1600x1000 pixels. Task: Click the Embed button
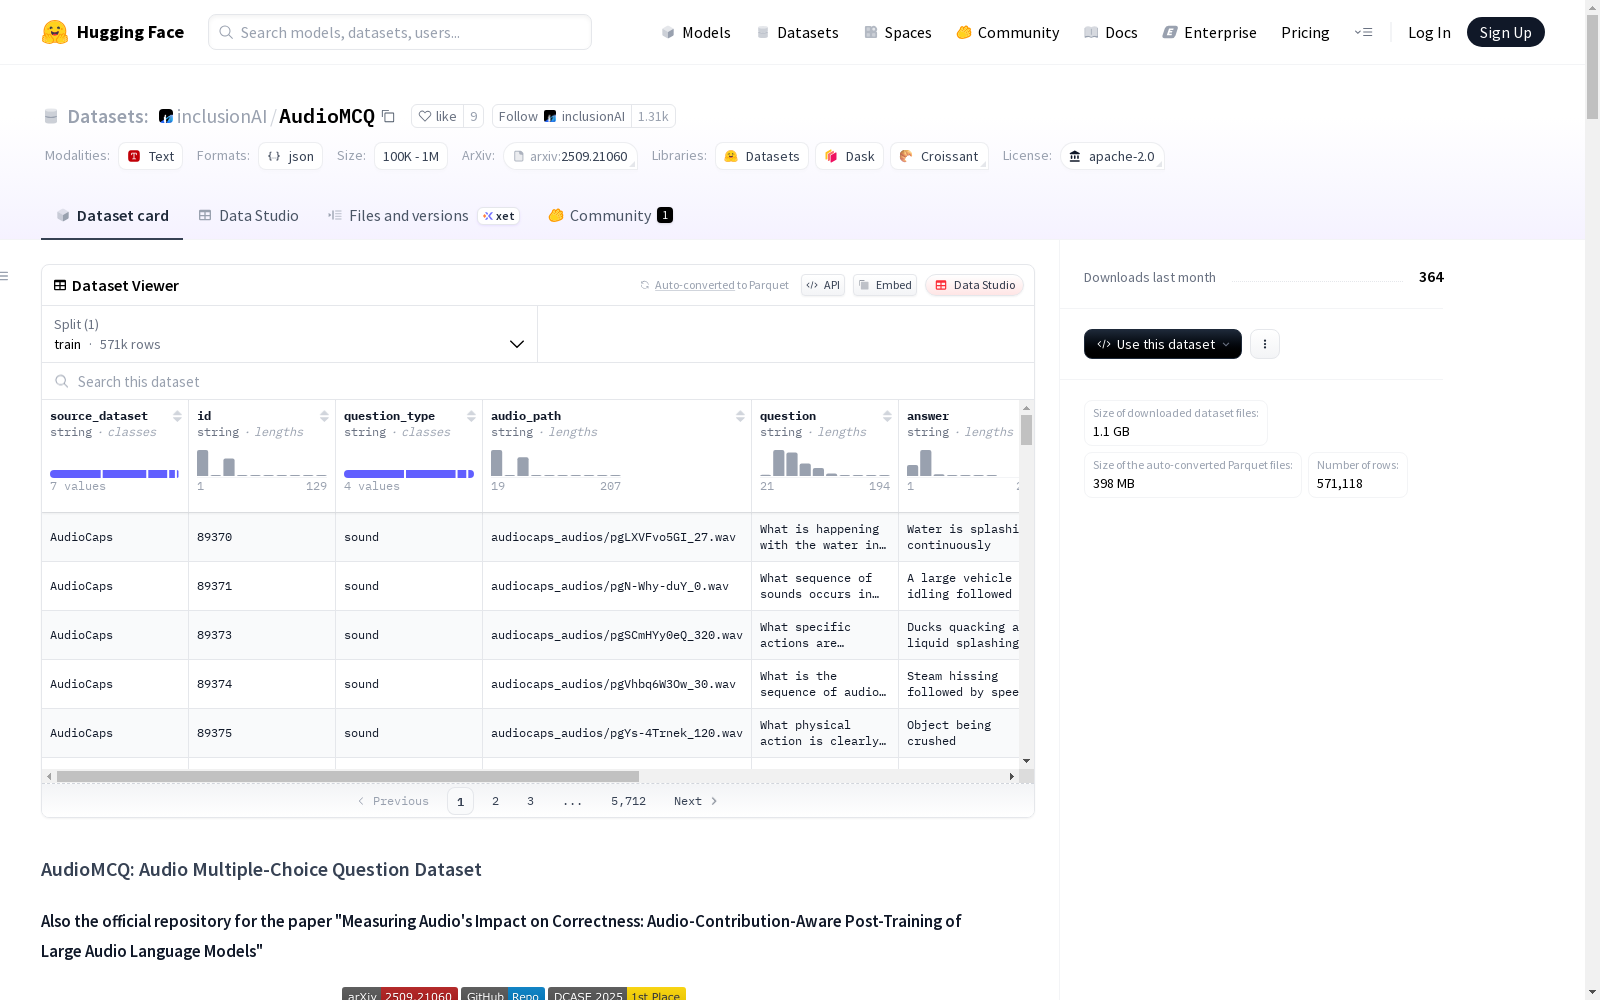coord(885,285)
